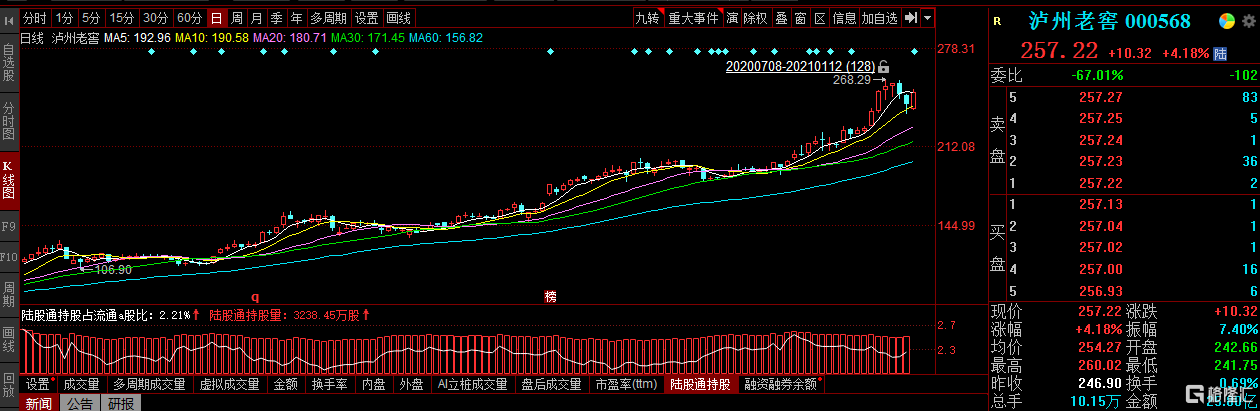
Task: Click the 设置 button in period toolbar
Action: click(367, 18)
